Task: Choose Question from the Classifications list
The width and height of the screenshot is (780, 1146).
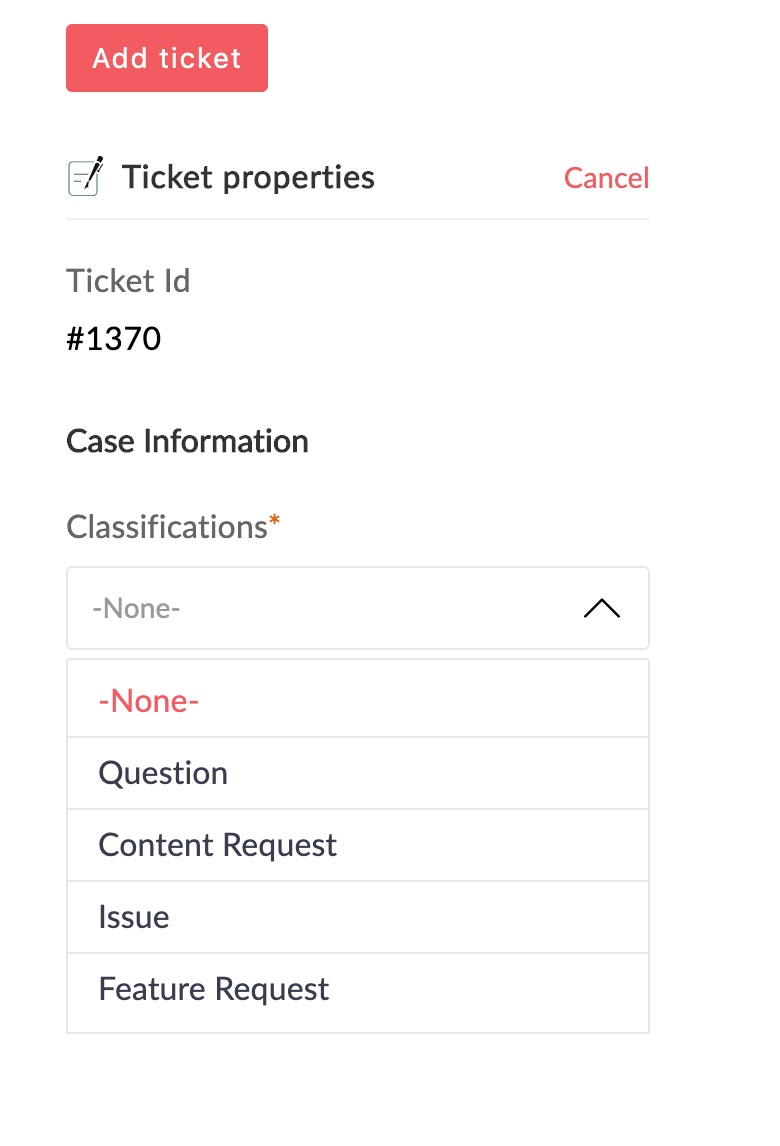Action: pos(163,773)
